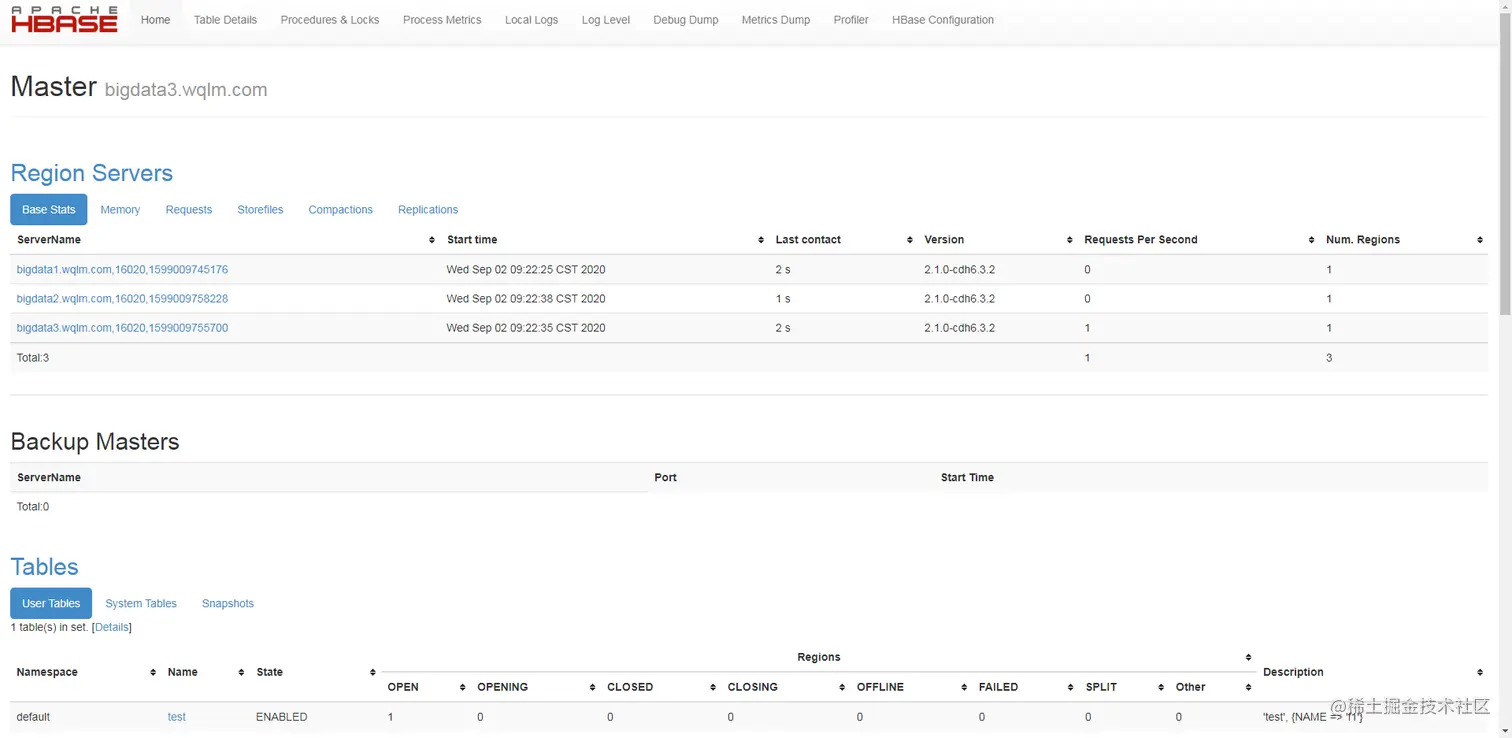Switch to the Storefiles tab
This screenshot has height=738, width=1512.
pos(260,210)
